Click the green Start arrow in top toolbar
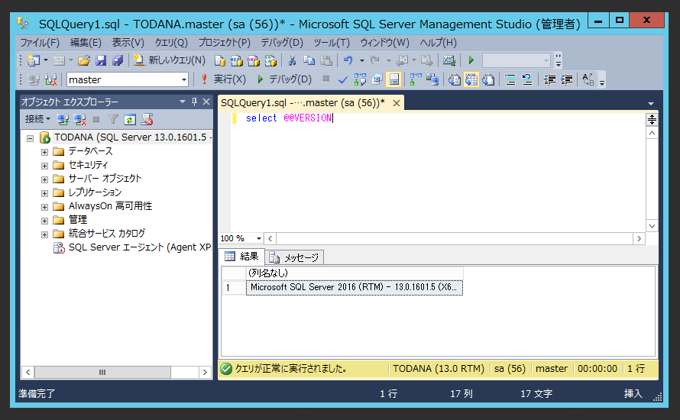Screen dimensions: 680x420 tap(471, 60)
